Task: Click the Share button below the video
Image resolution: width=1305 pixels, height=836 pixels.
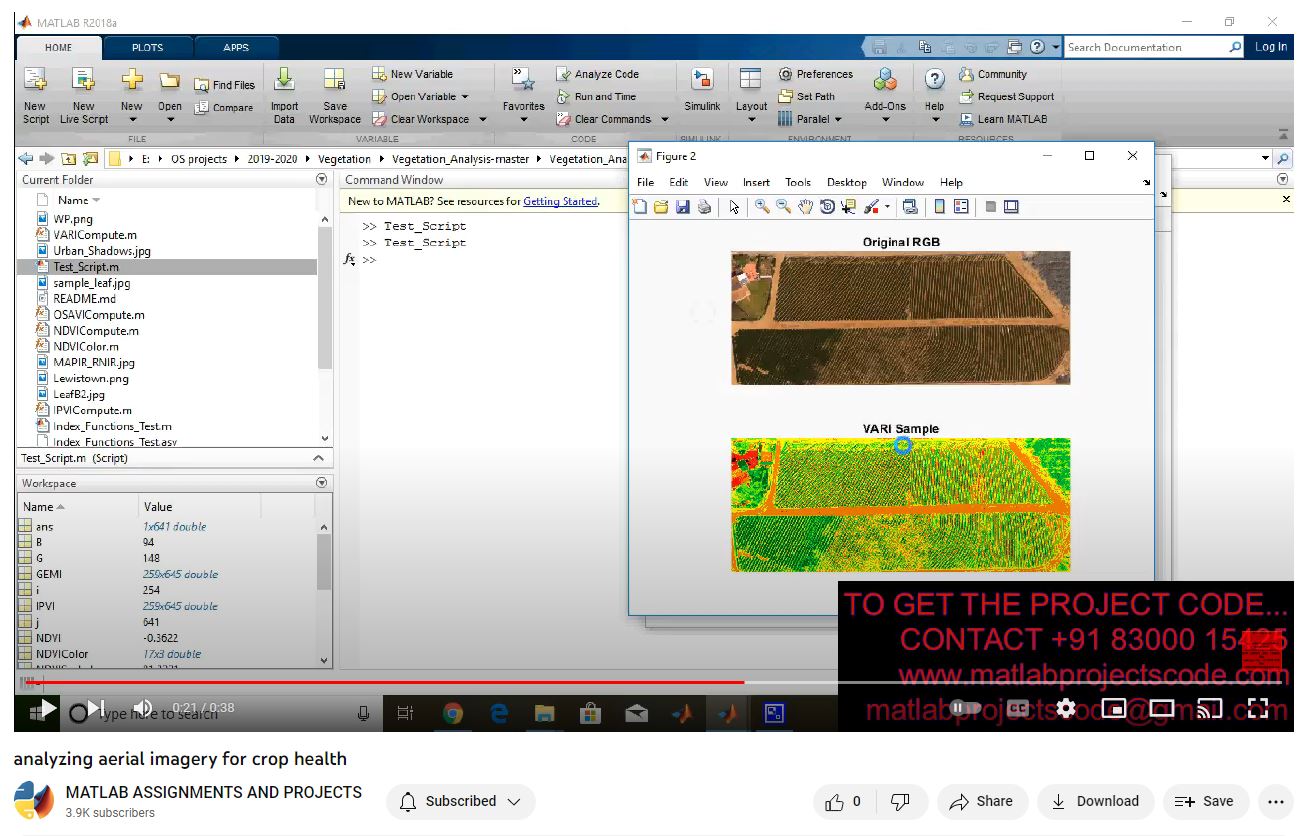Action: pos(982,801)
